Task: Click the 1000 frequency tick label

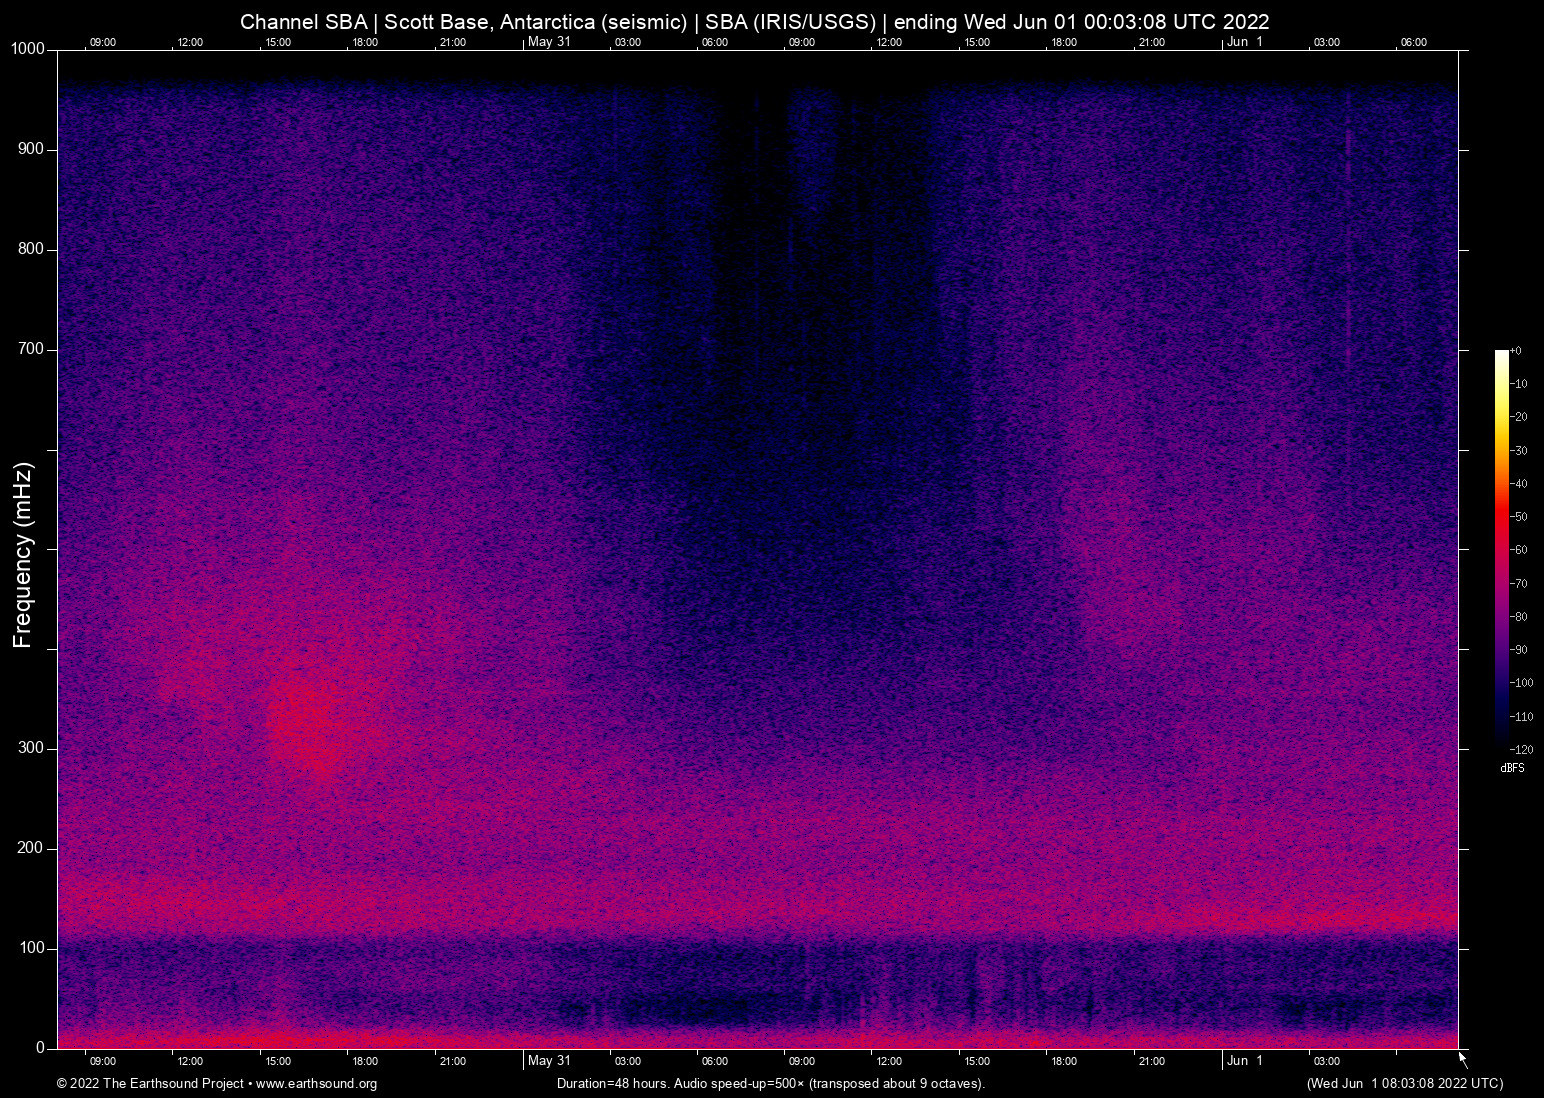Action: (26, 47)
